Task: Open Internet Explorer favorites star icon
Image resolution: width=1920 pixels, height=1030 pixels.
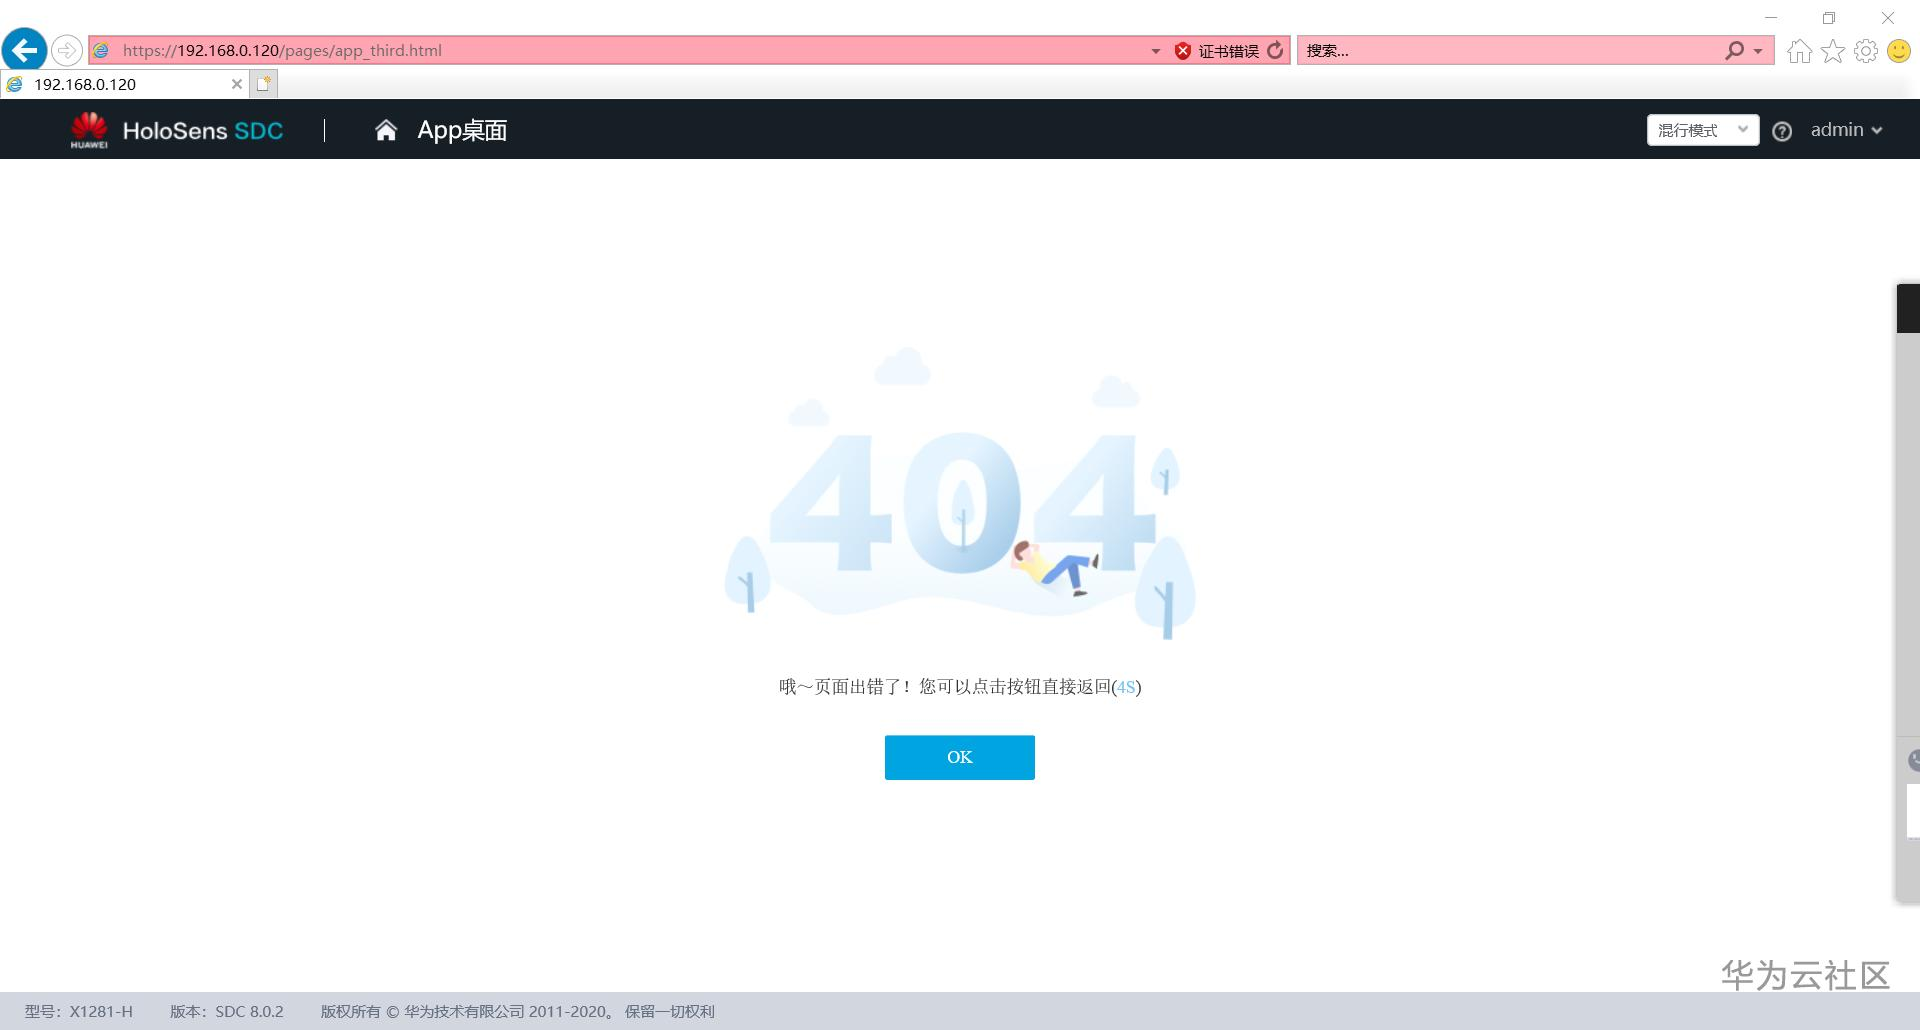Action: tap(1833, 50)
